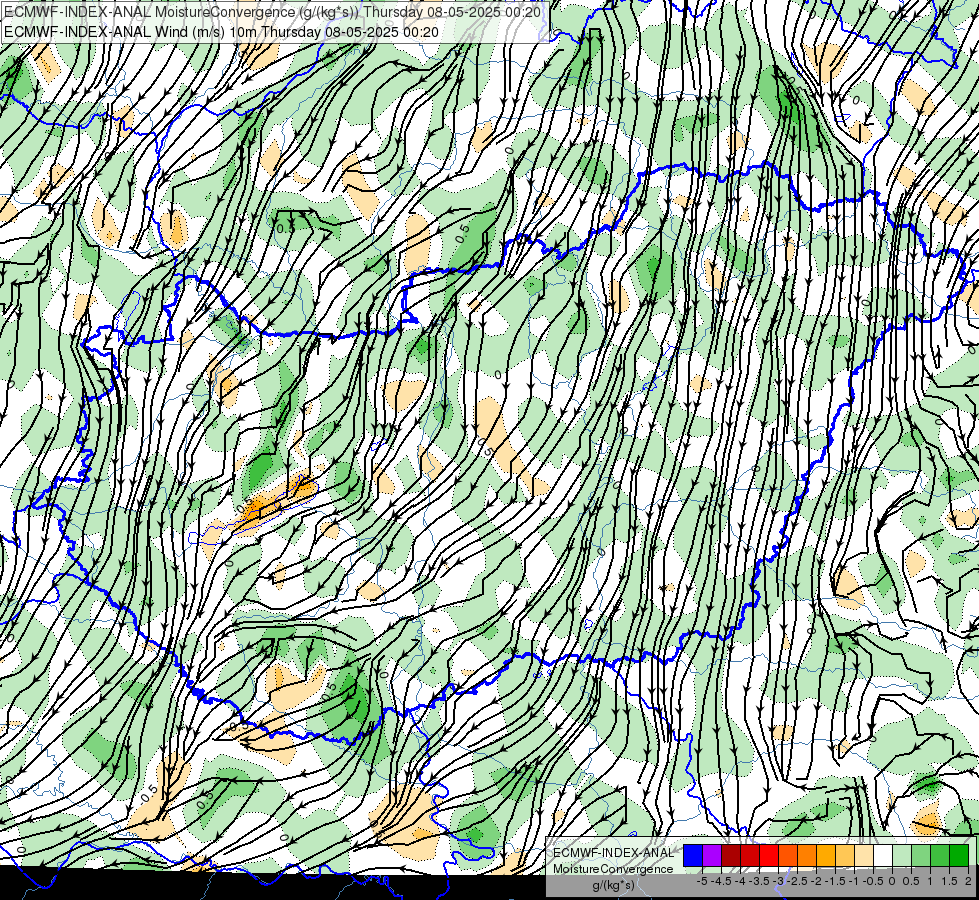This screenshot has height=900, width=979.
Task: Click the -3.5 tick label on legend
Action: [x=759, y=881]
